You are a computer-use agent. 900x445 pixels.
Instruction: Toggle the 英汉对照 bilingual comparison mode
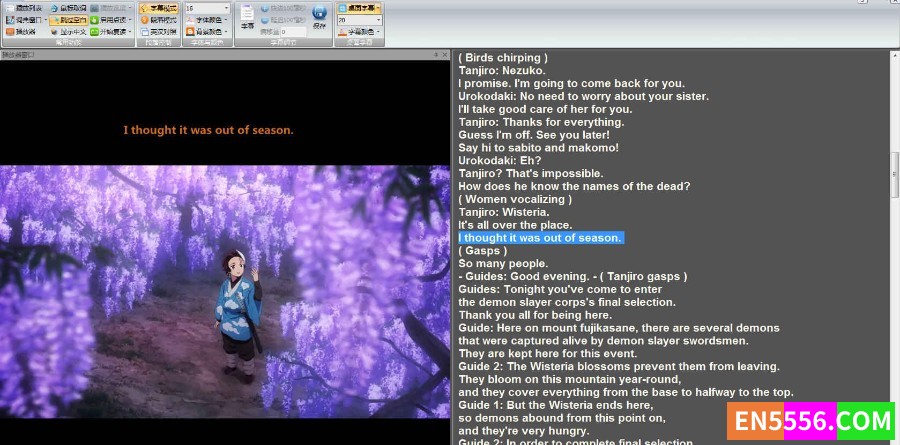(x=158, y=32)
